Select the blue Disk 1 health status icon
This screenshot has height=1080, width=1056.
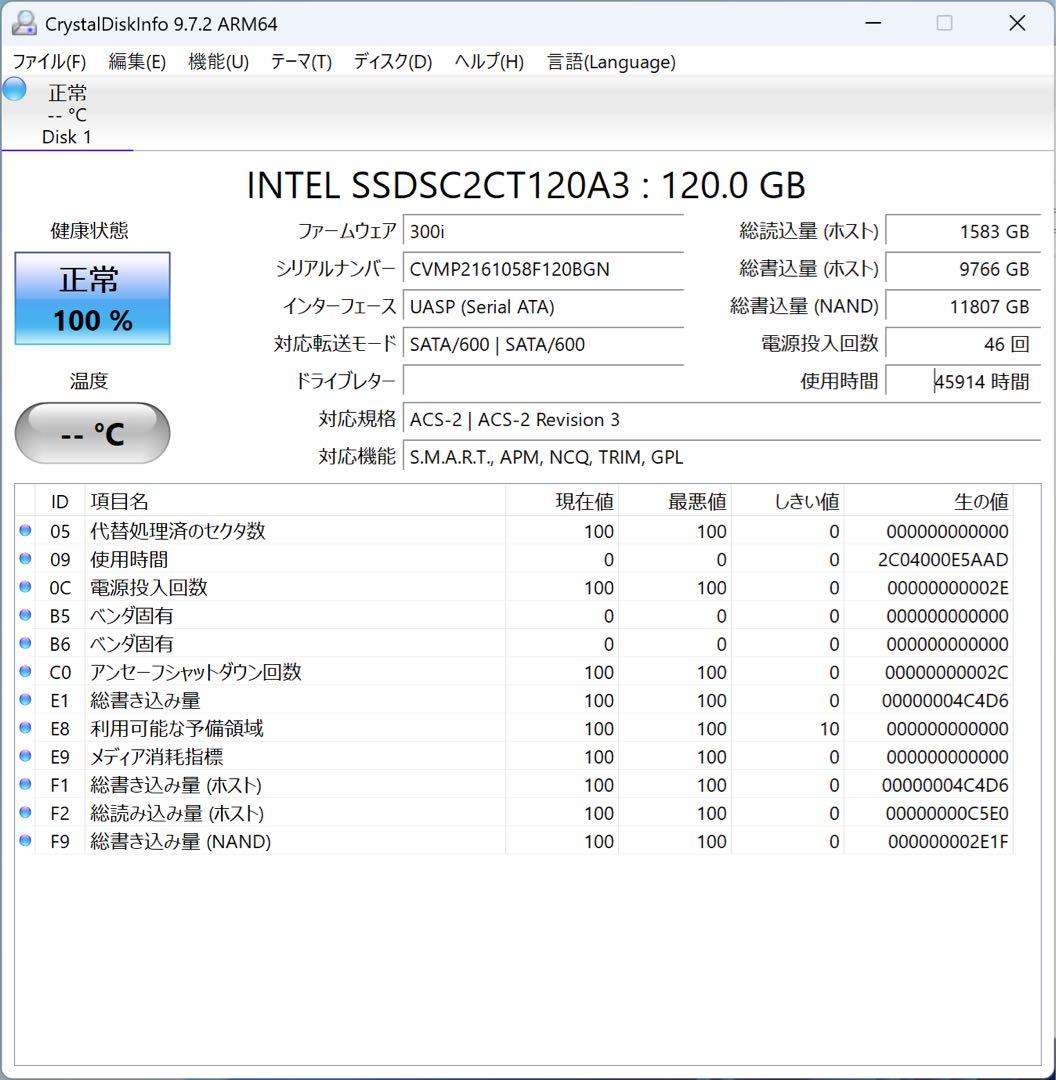14,89
